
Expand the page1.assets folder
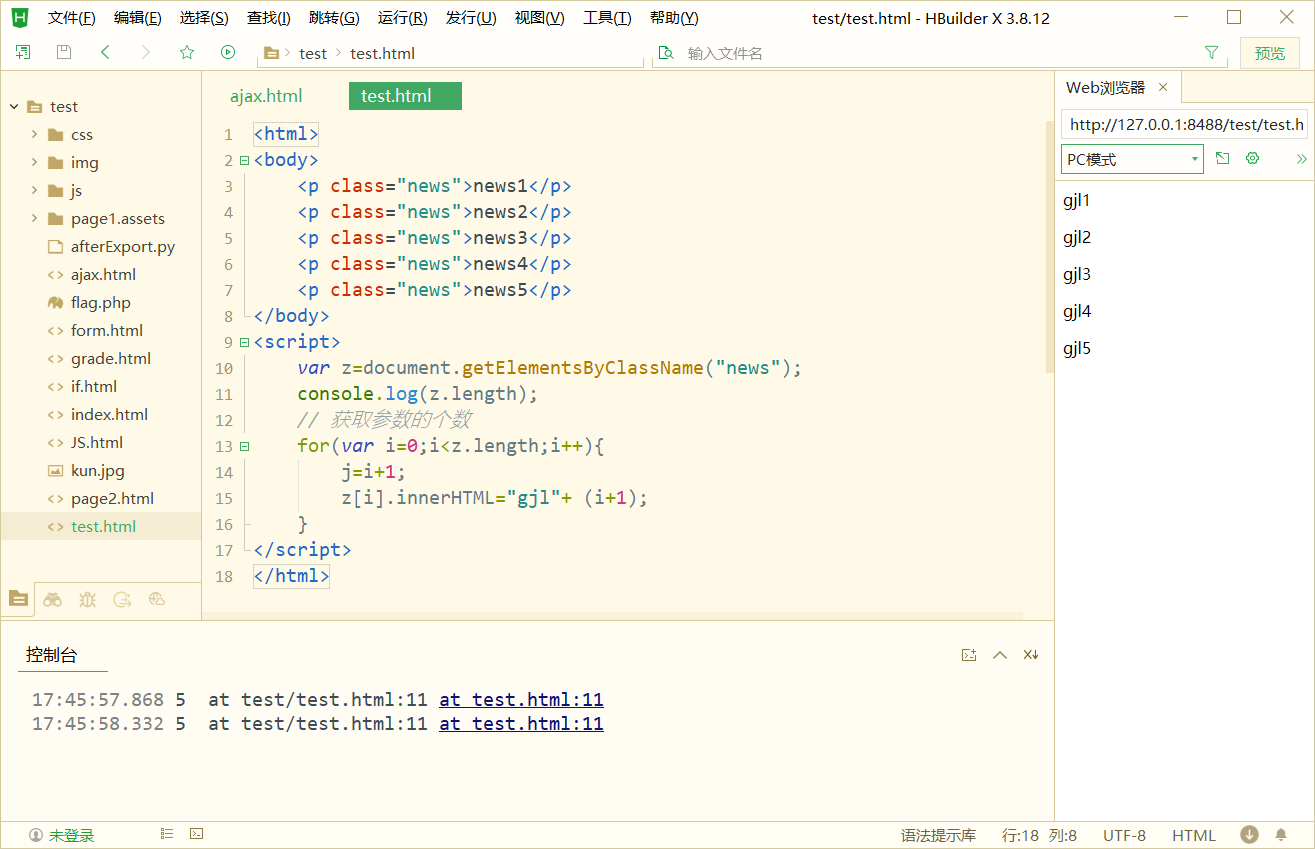tap(34, 218)
